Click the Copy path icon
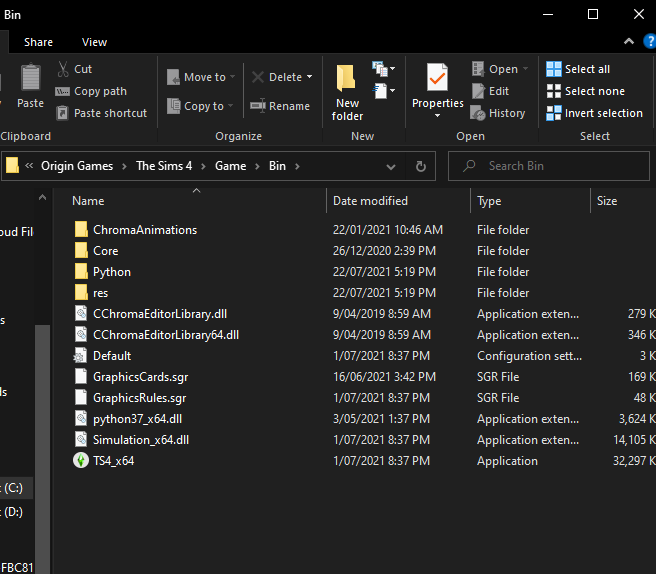This screenshot has height=574, width=656. tap(62, 91)
